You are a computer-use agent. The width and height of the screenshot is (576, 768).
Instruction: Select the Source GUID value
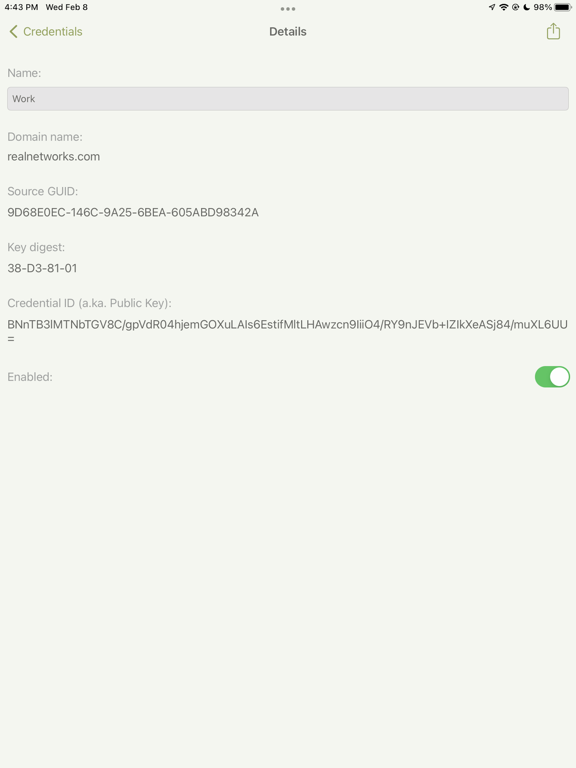pyautogui.click(x=133, y=212)
